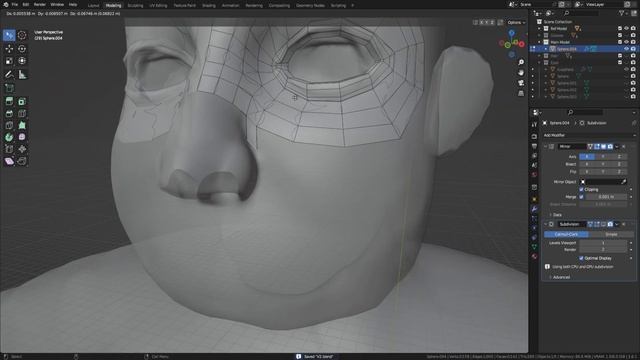Viewport: 640px width, 360px height.
Task: Open Subdivision modifier extra options dropdown
Action: (617, 224)
